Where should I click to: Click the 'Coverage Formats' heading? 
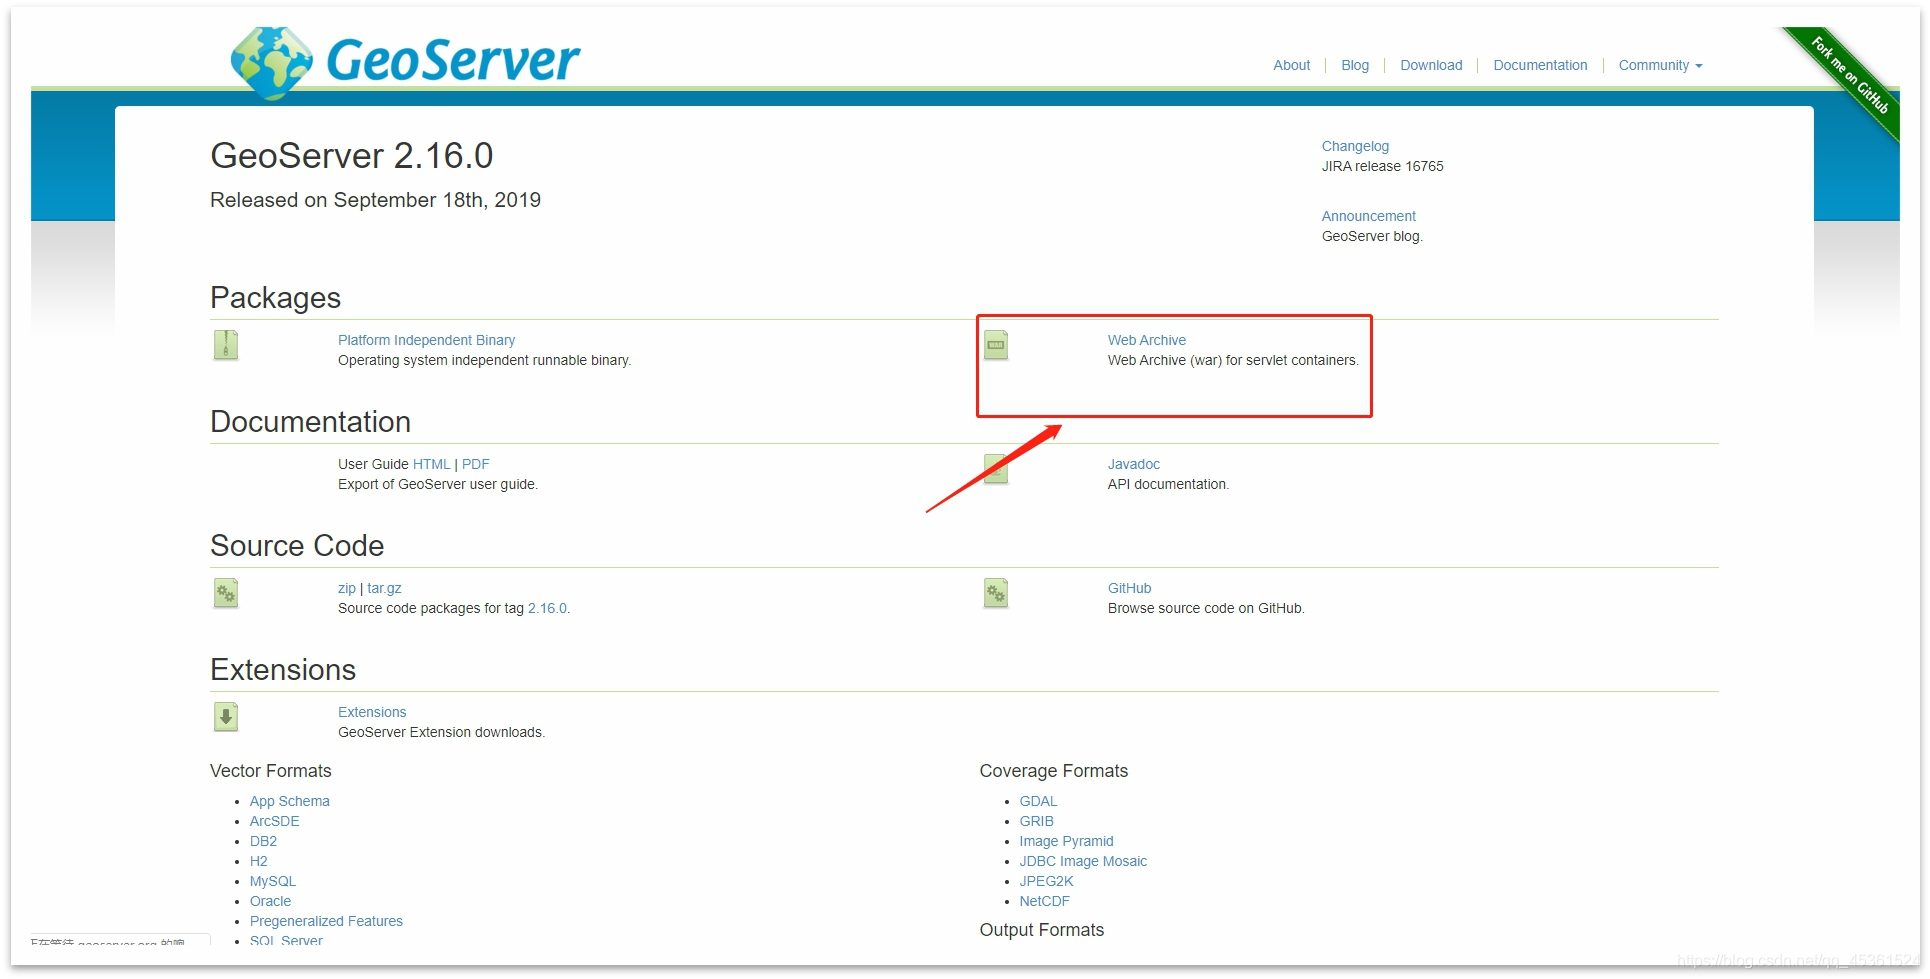tap(1053, 771)
